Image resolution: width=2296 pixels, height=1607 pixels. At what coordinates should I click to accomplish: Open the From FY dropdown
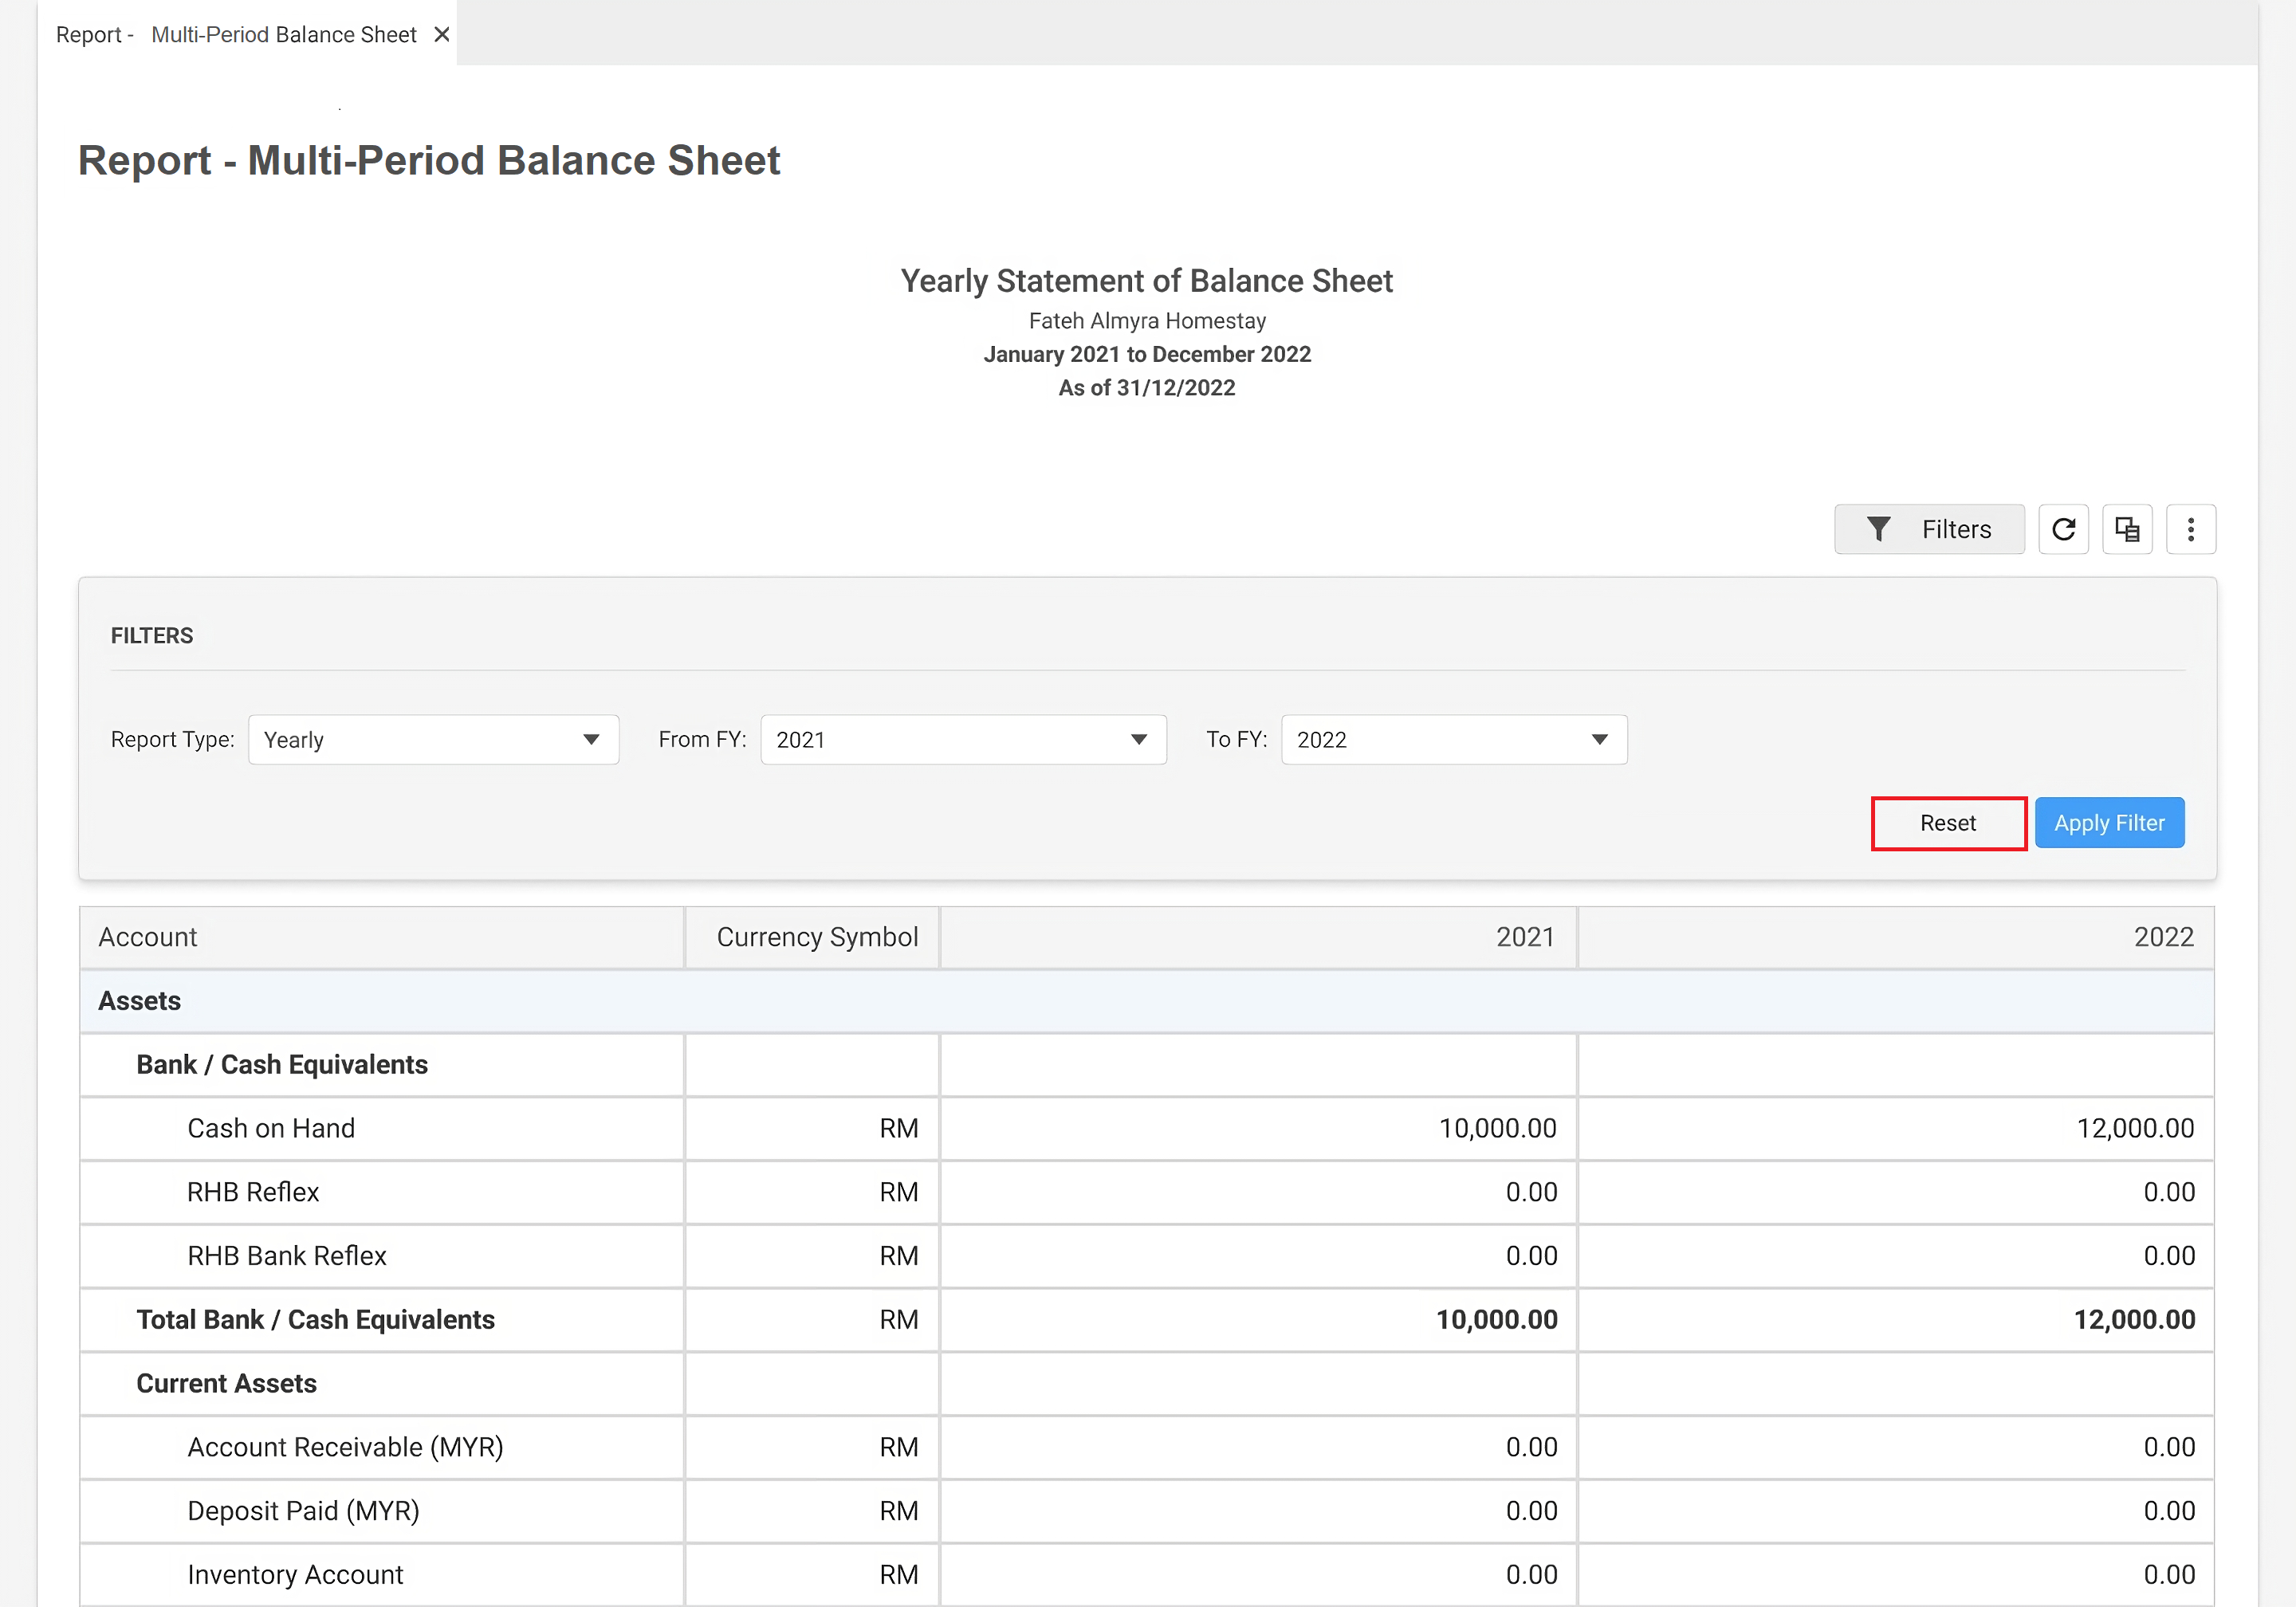click(963, 739)
